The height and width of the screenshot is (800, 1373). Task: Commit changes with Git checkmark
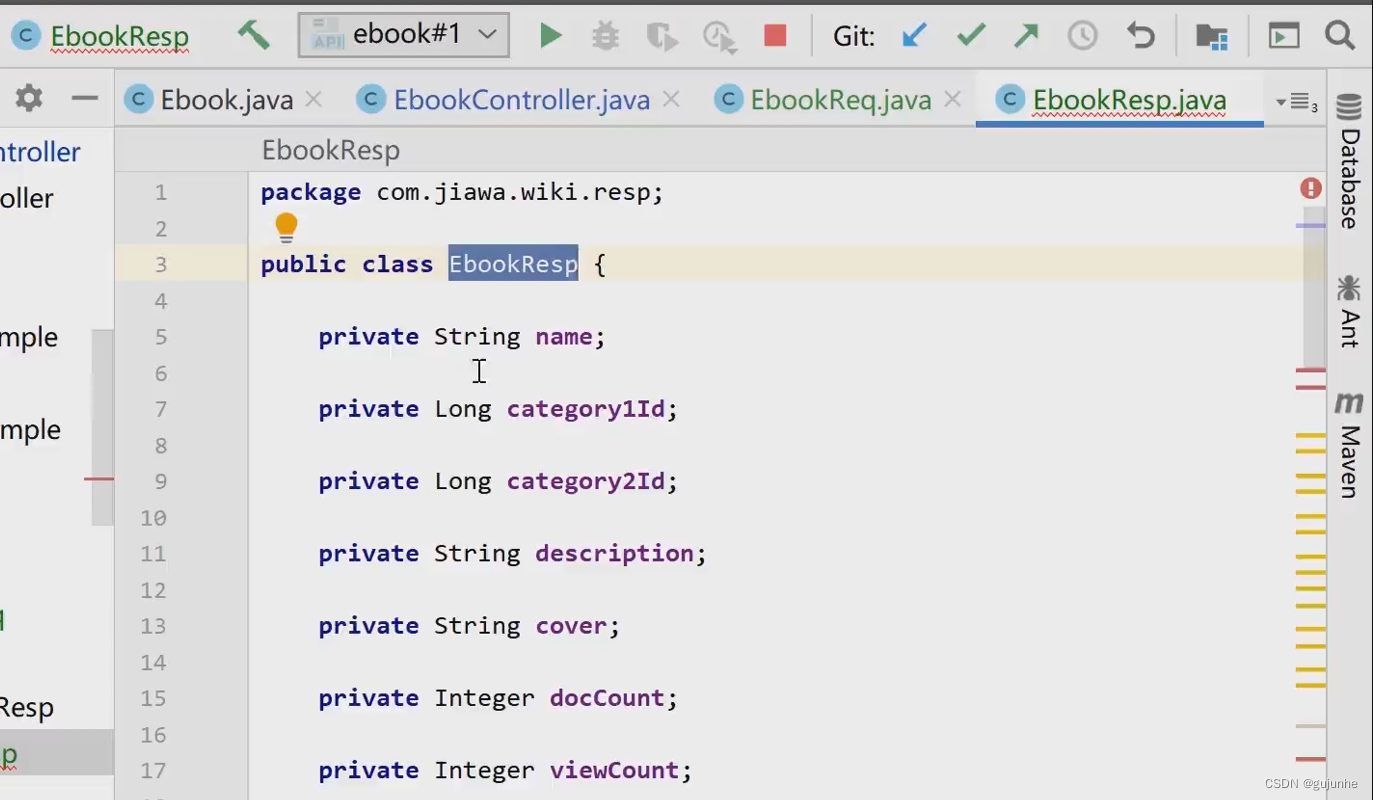tap(970, 36)
